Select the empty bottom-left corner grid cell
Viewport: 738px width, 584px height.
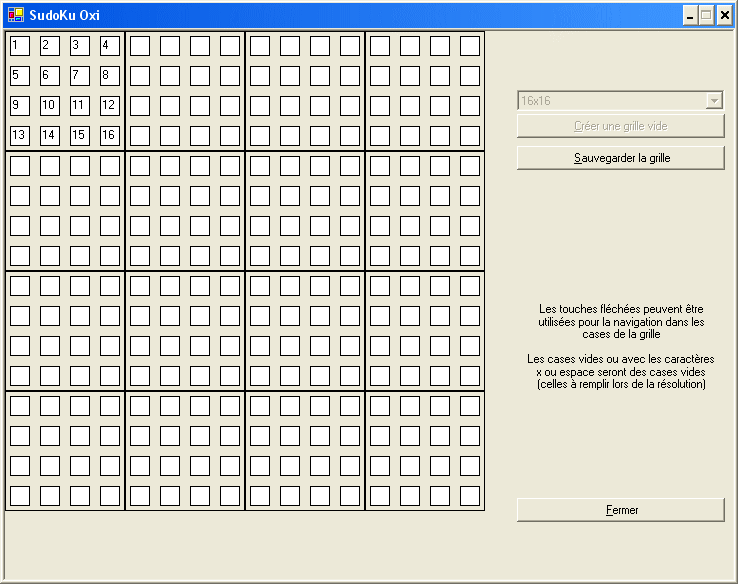20,495
